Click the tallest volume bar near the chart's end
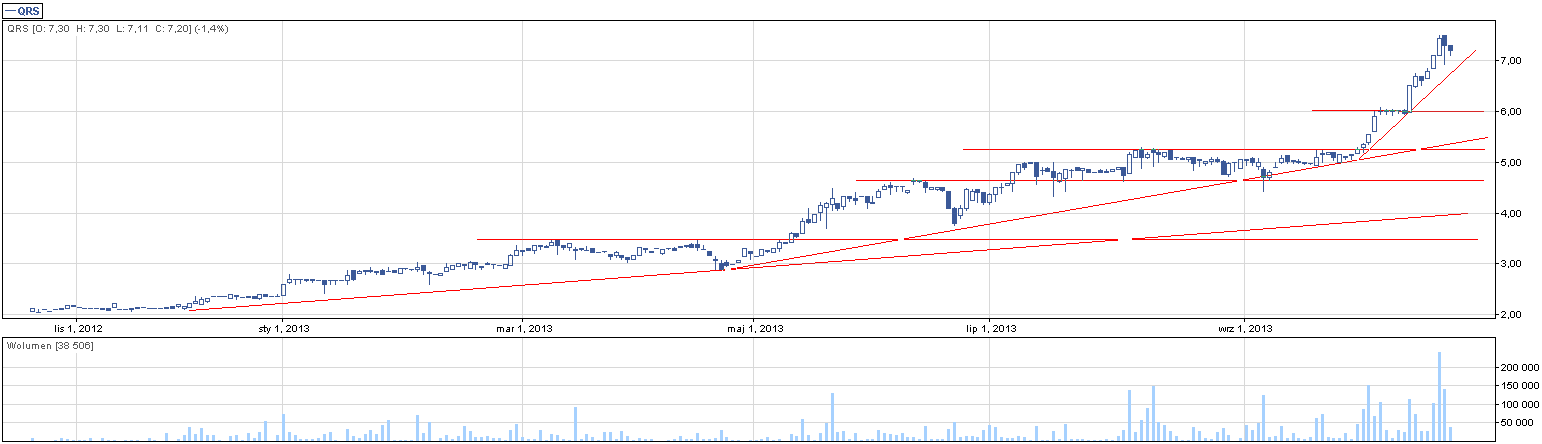The image size is (1542, 444). [x=1439, y=396]
